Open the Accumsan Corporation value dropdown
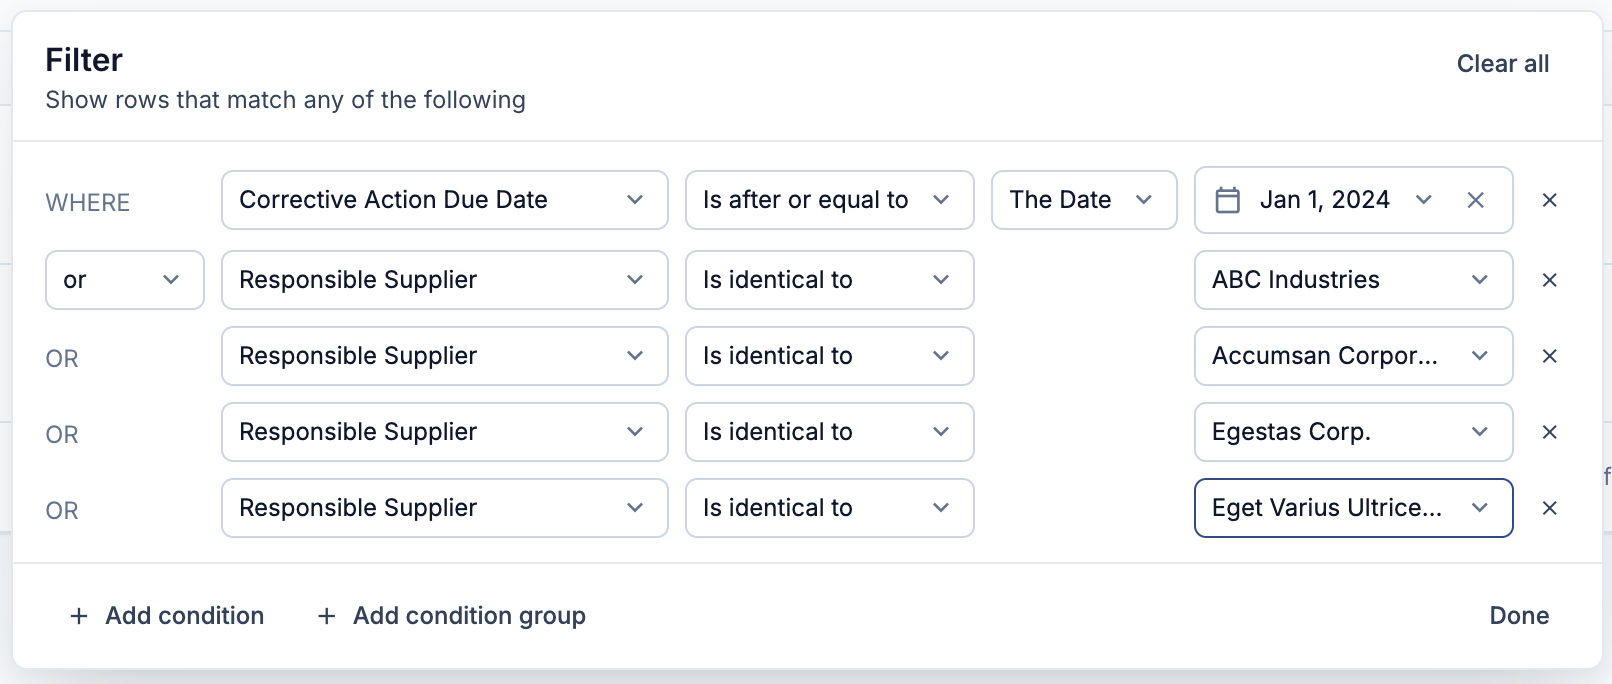Screen dimensions: 1612x684 tap(1354, 356)
